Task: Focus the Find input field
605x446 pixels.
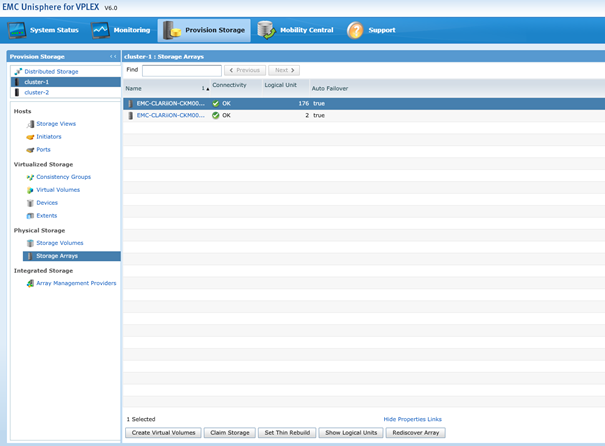Action: tap(182, 70)
